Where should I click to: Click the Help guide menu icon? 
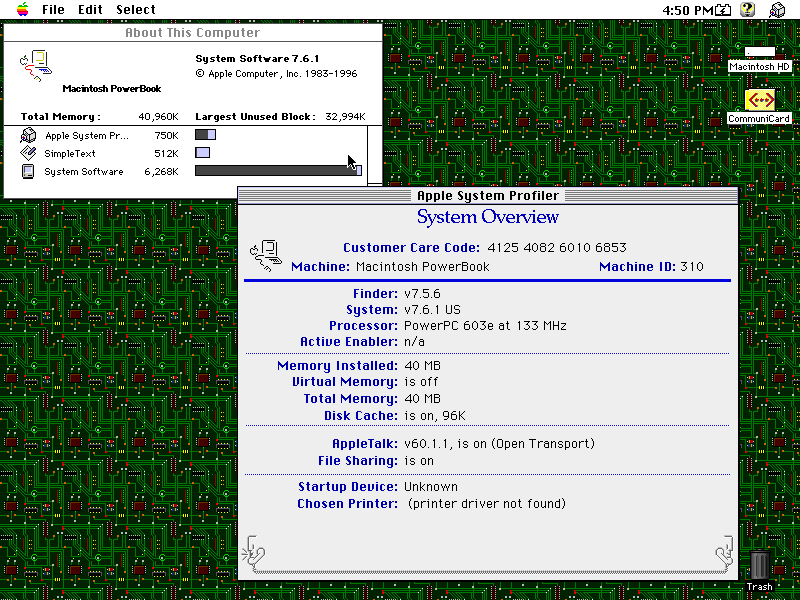point(747,10)
